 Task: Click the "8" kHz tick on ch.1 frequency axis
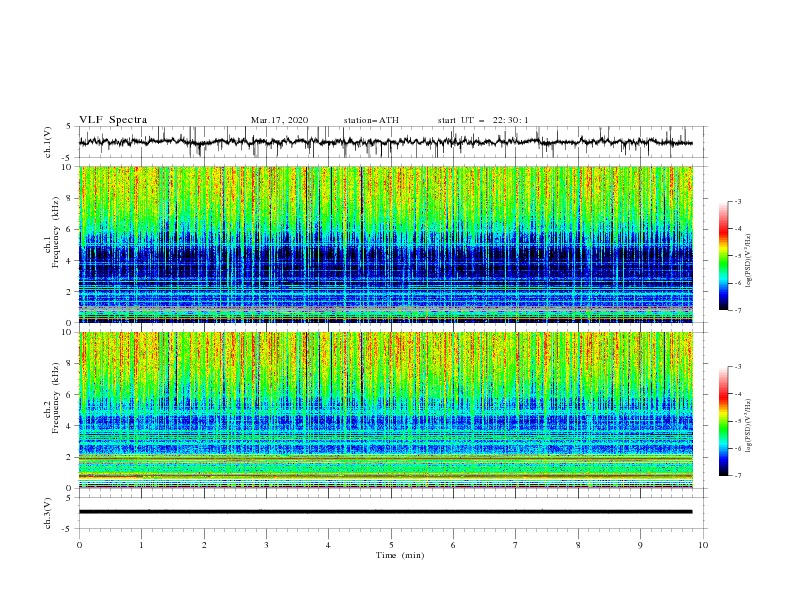point(71,198)
